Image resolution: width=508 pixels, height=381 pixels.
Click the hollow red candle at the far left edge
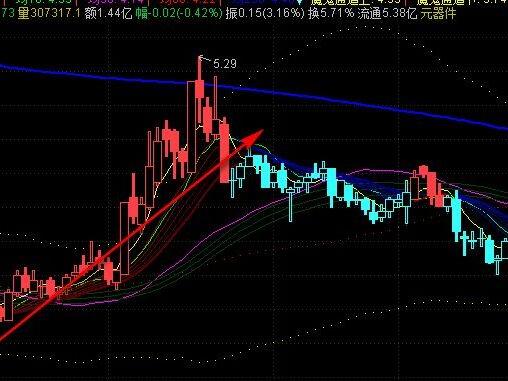[x=8, y=305]
